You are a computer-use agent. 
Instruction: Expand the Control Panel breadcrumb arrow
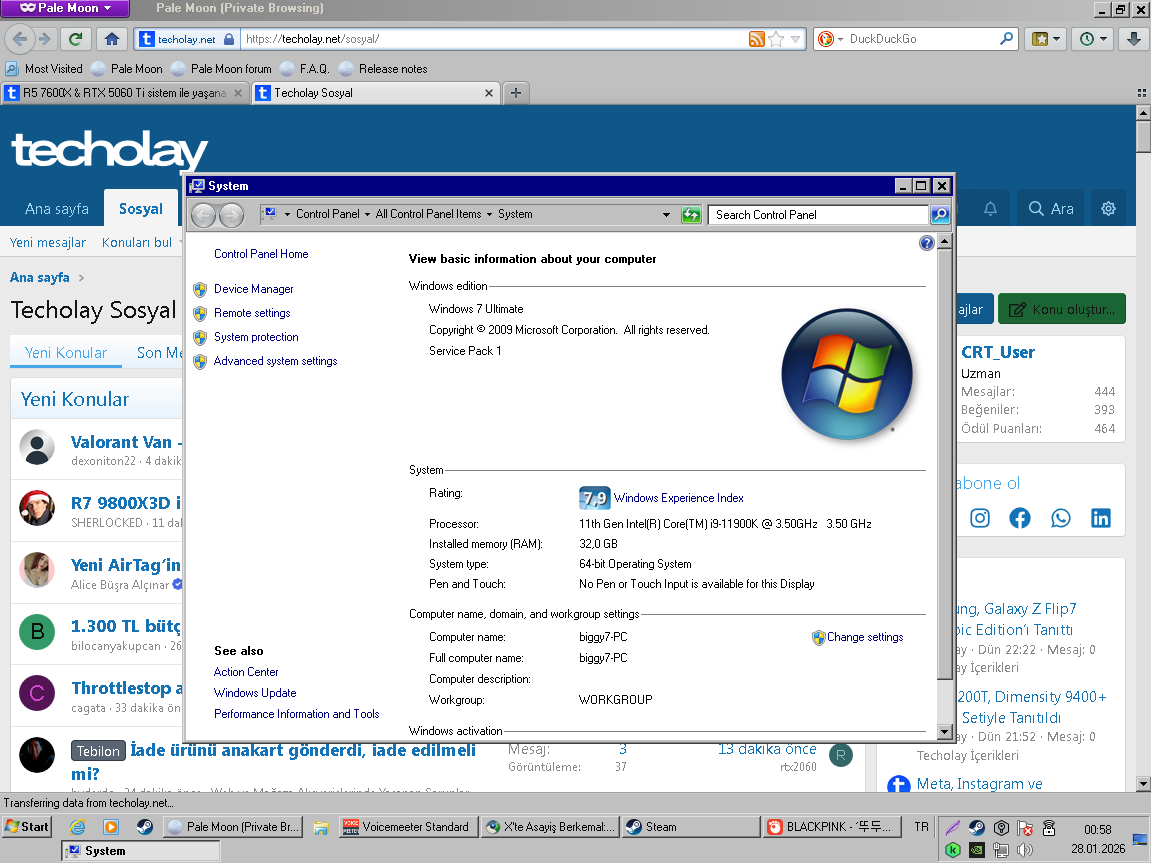coord(367,214)
